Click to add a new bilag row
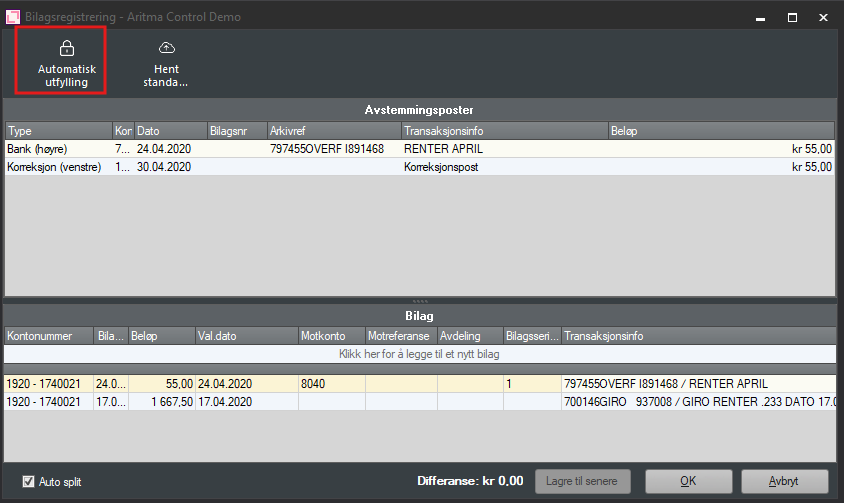 click(x=420, y=354)
